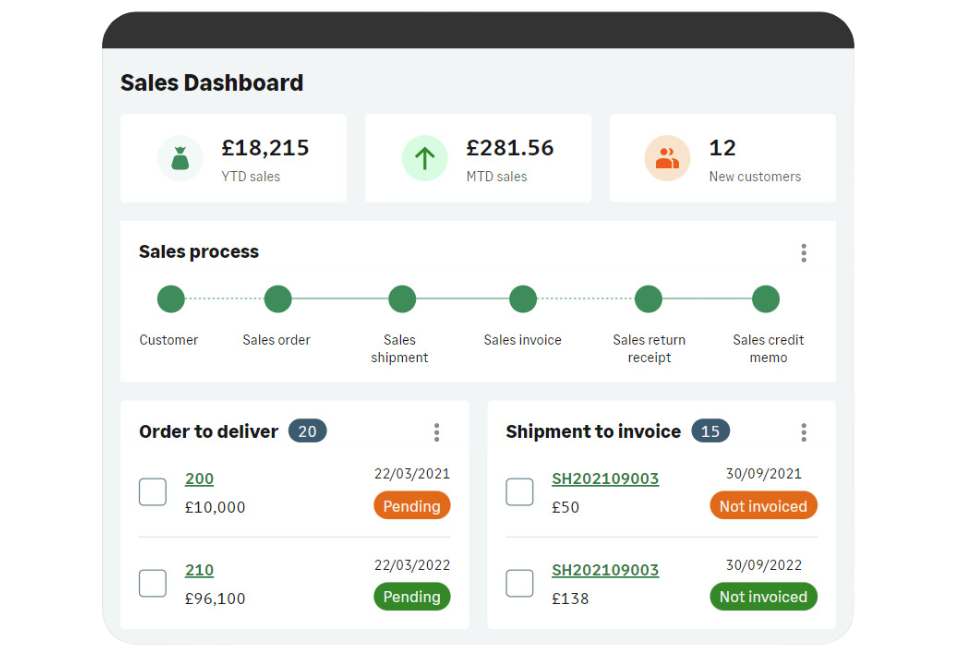Check the box for the £138 shipment
Screen dimensions: 958x658
coord(519,583)
